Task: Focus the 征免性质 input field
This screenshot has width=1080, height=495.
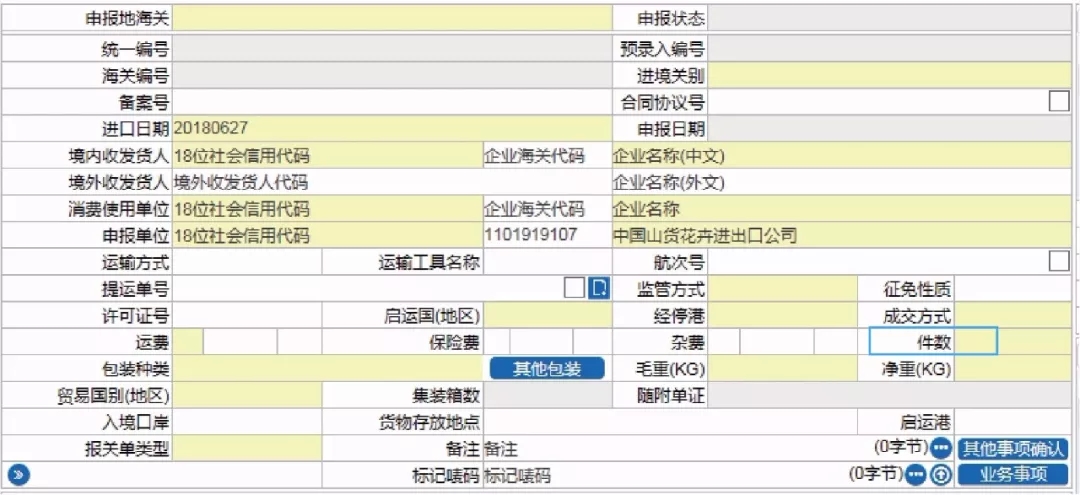Action: click(x=1013, y=288)
